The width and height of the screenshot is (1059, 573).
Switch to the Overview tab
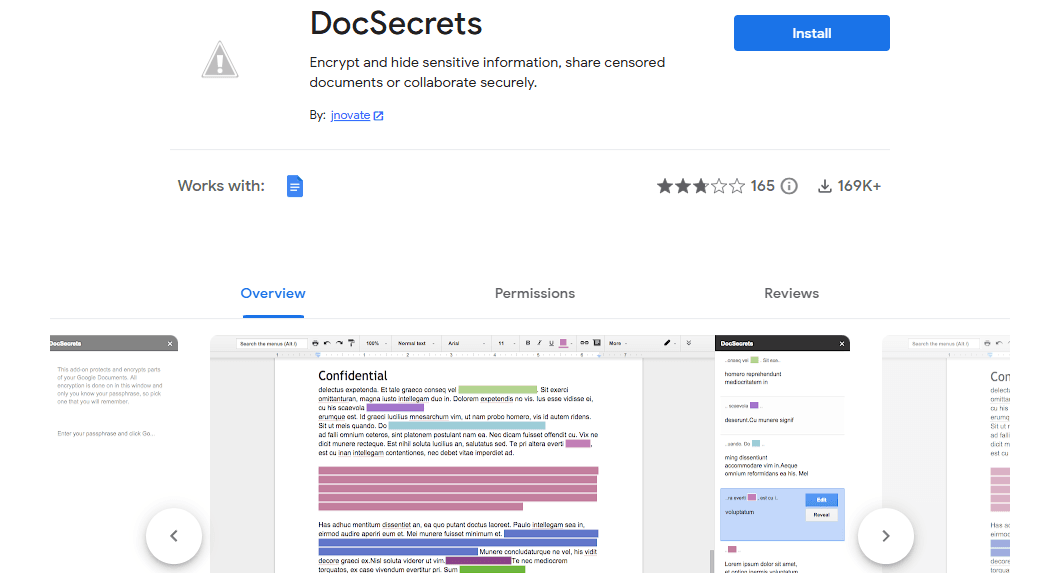(x=273, y=293)
